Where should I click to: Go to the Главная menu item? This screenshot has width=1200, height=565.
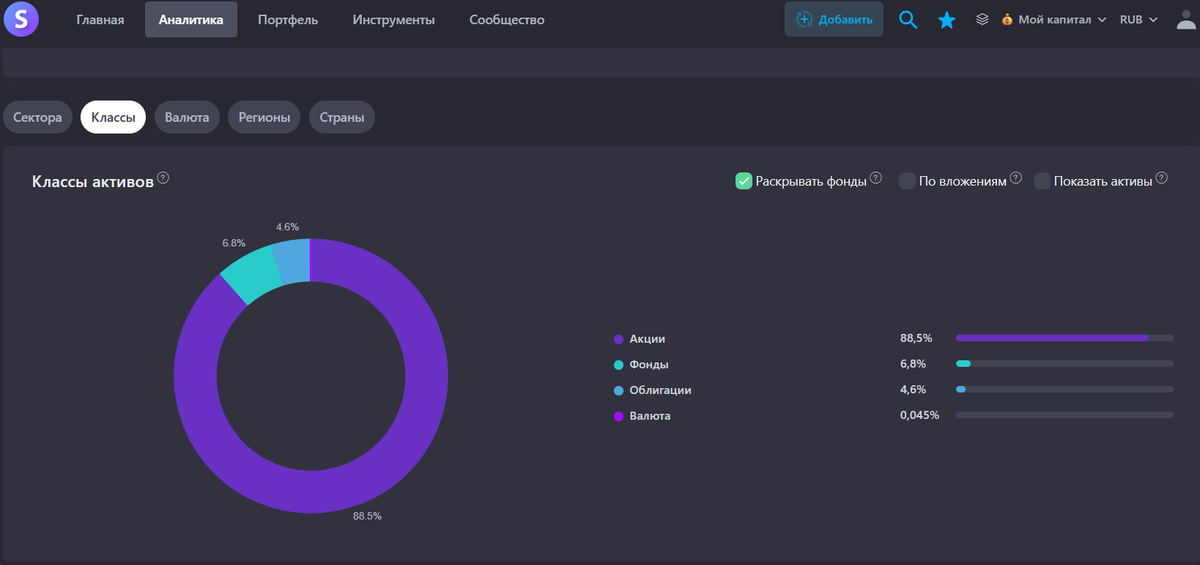click(100, 20)
